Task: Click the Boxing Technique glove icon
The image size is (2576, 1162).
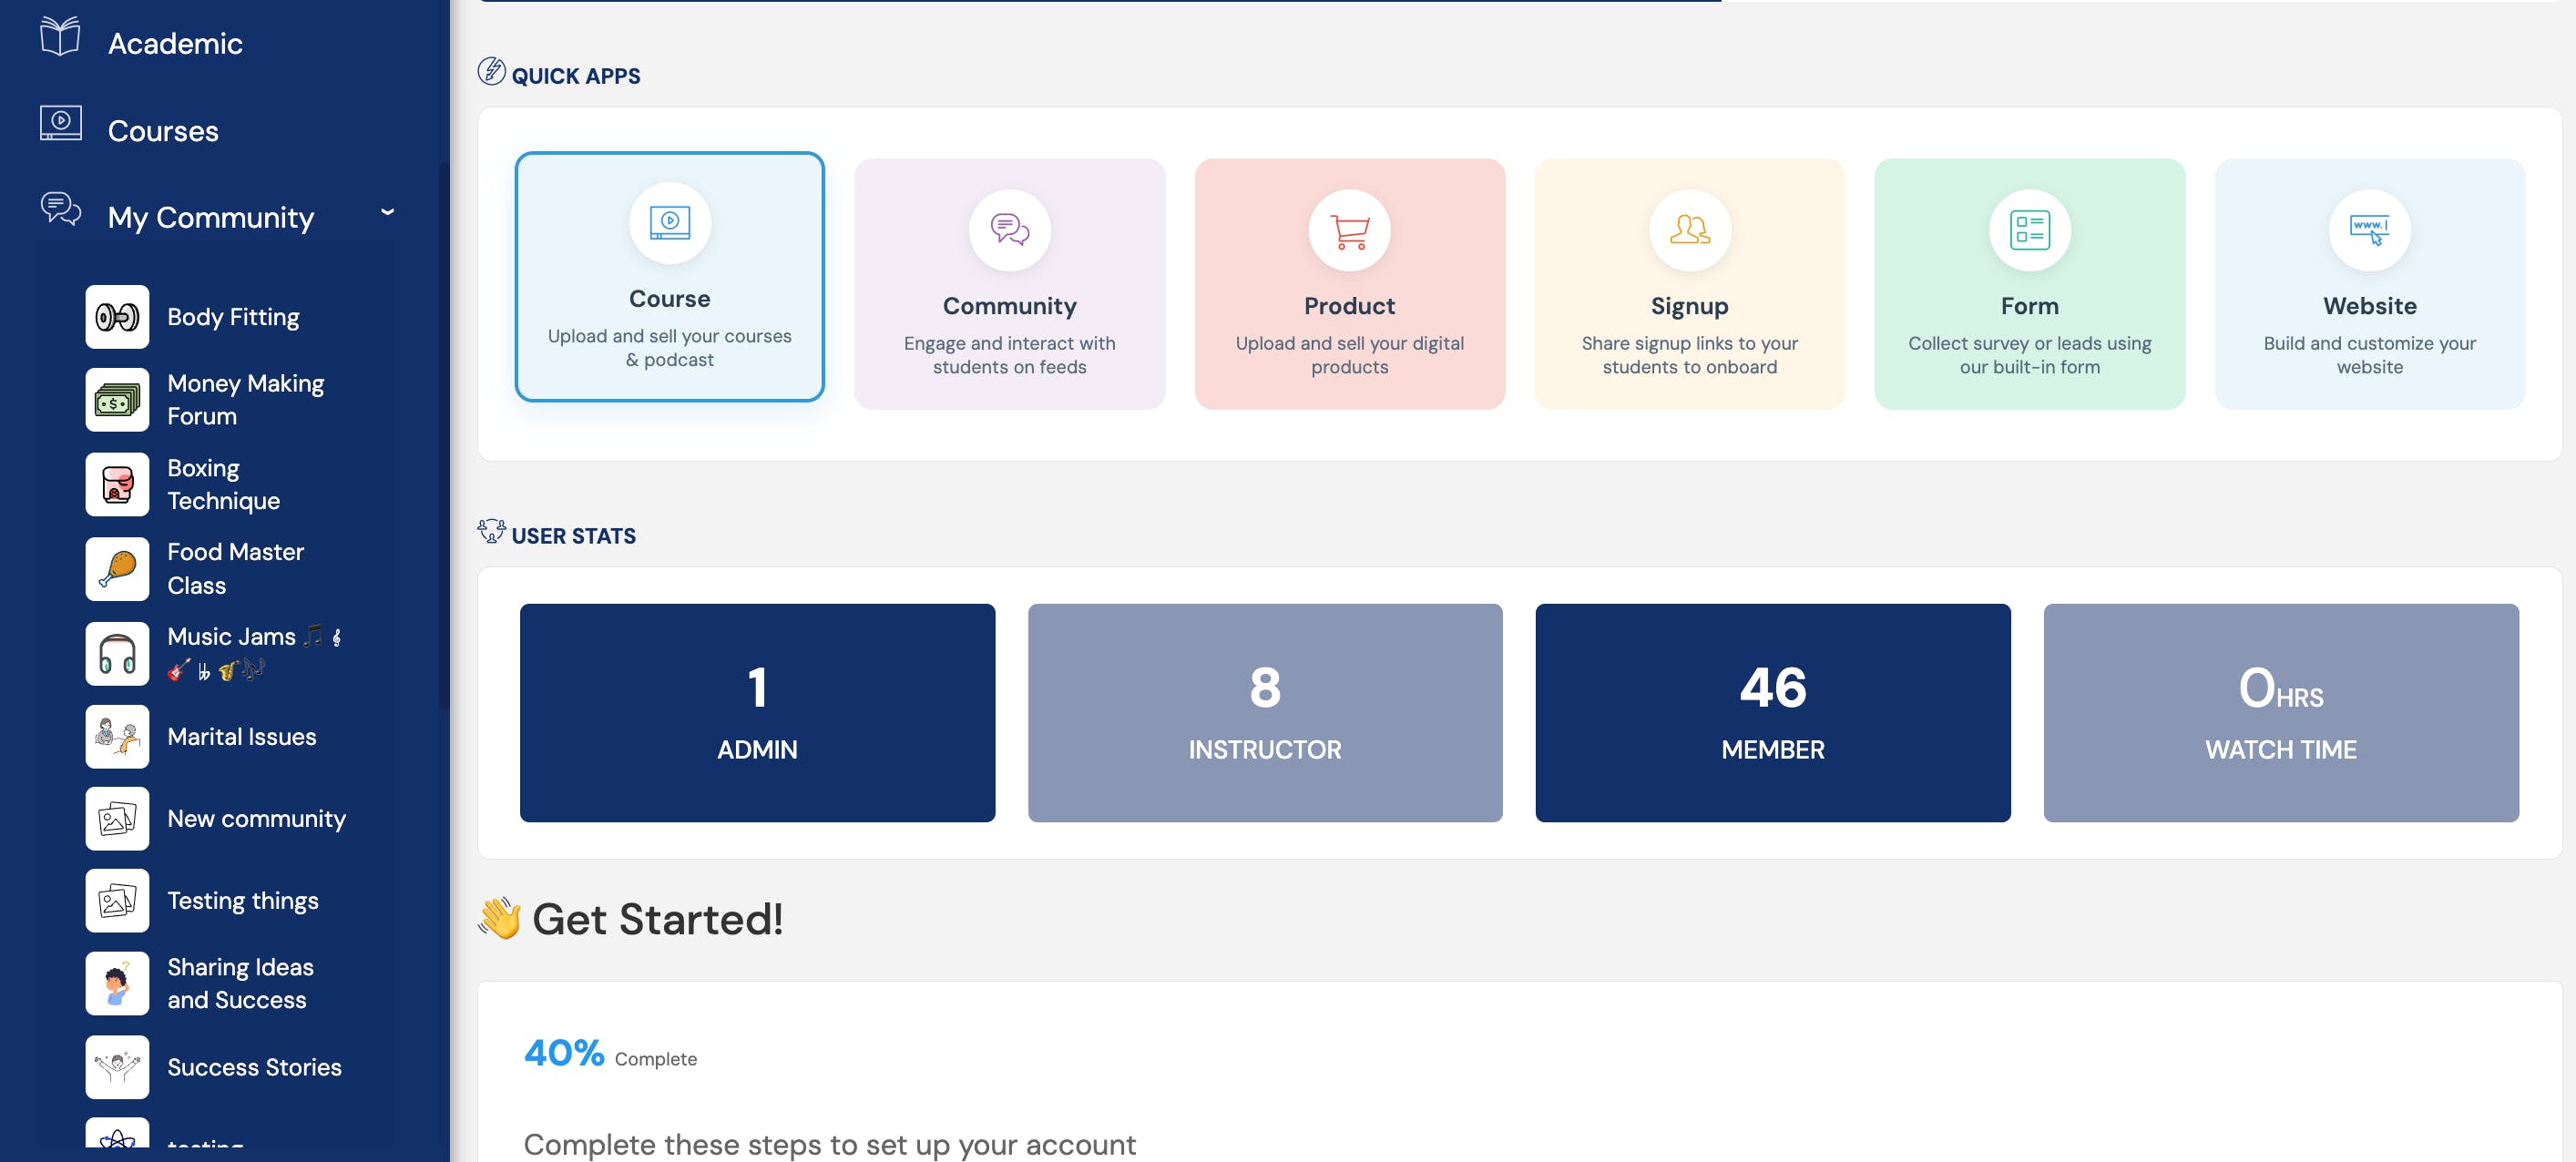Action: (117, 485)
